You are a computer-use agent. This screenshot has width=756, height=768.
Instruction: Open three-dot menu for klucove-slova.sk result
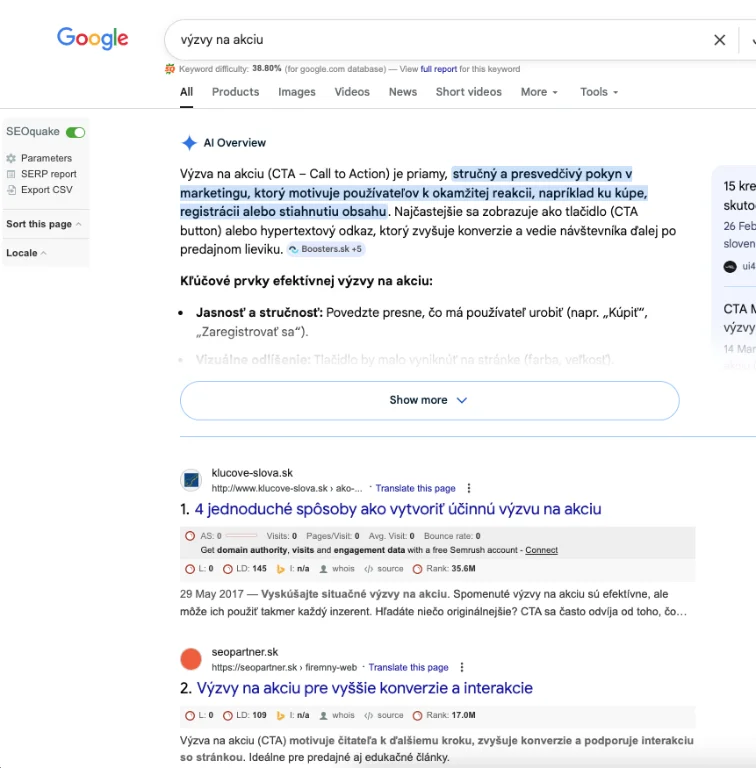468,488
